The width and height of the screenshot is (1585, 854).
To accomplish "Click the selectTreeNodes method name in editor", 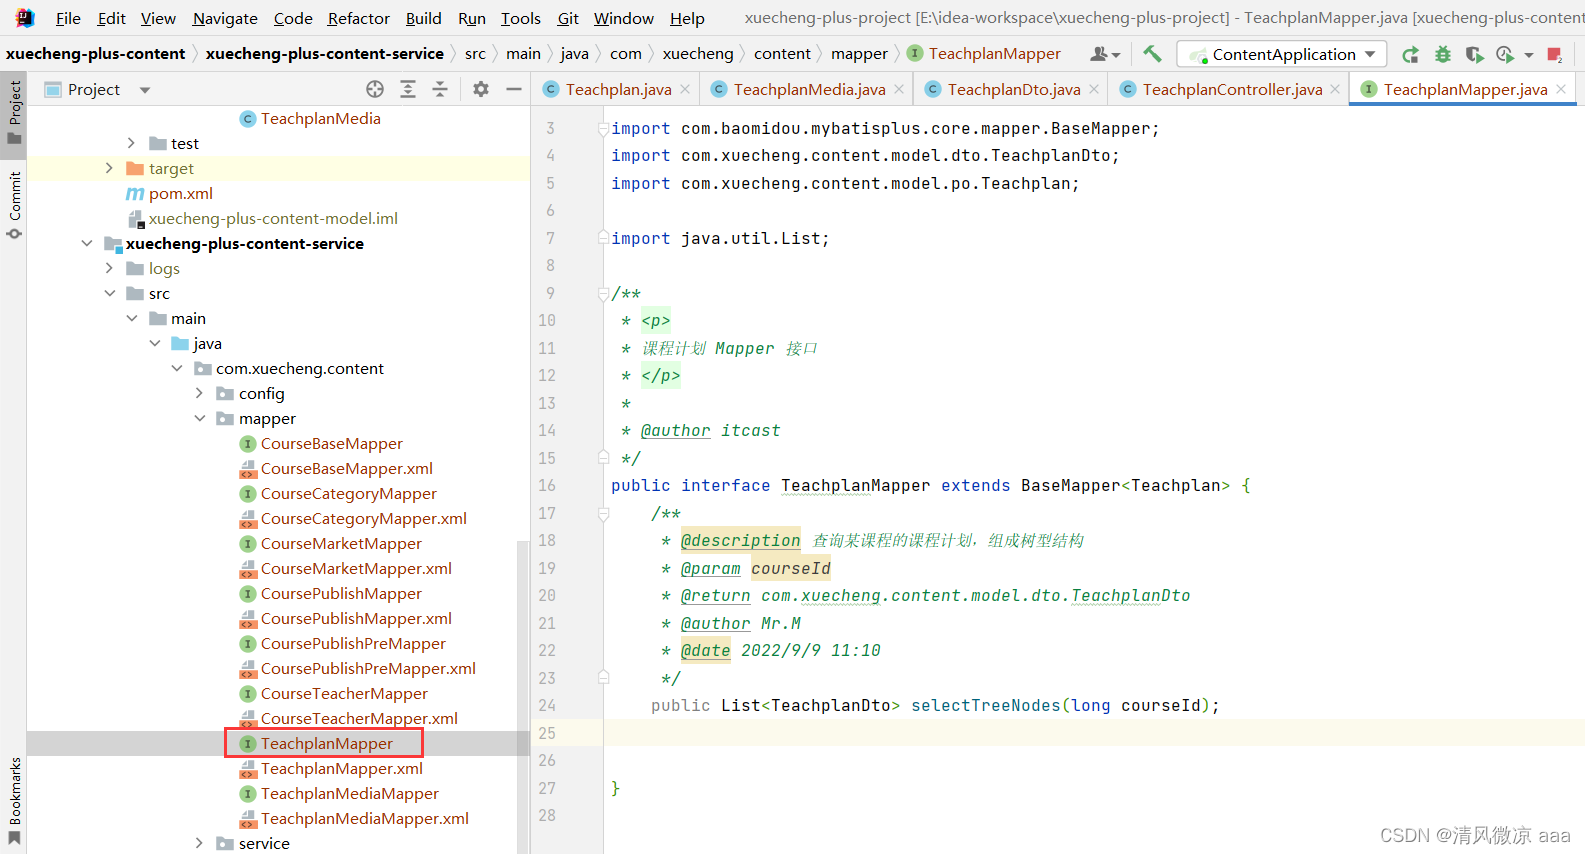I will tap(985, 705).
